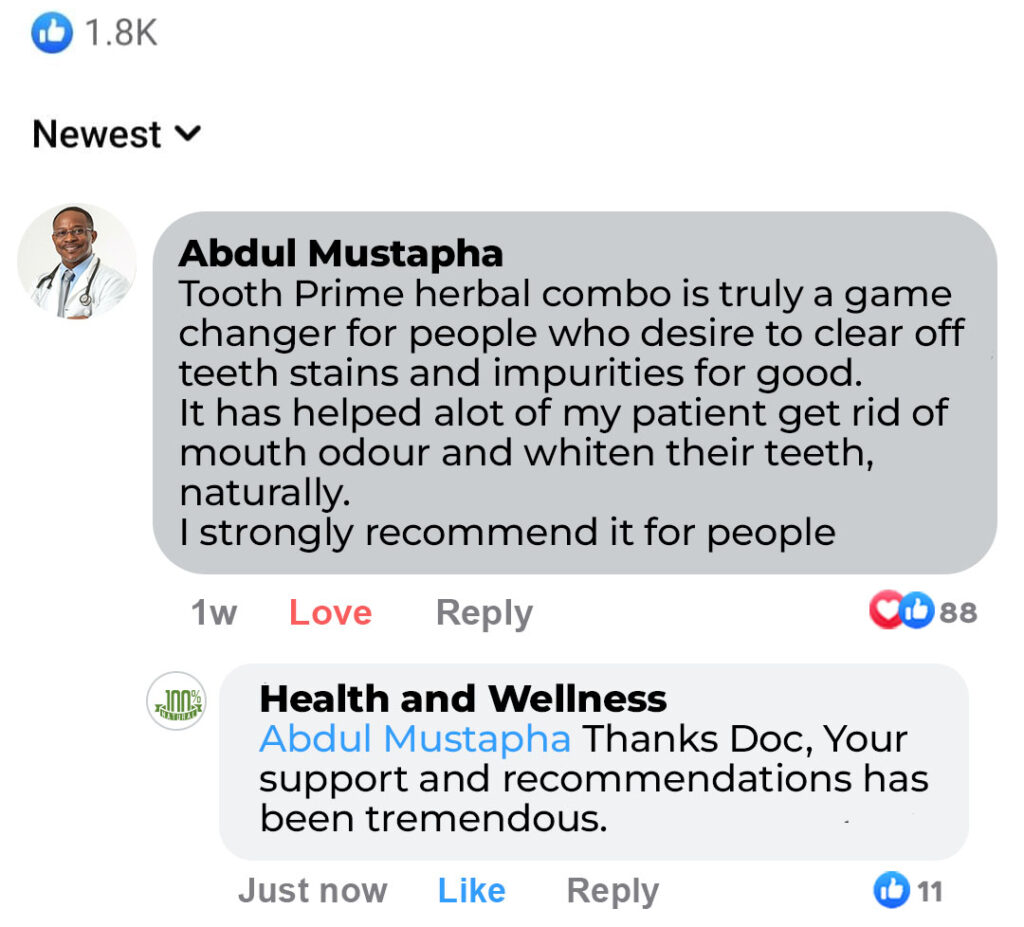The width and height of the screenshot is (1024, 927).
Task: Open Abdul Mustapha's profile picture
Action: tap(77, 262)
